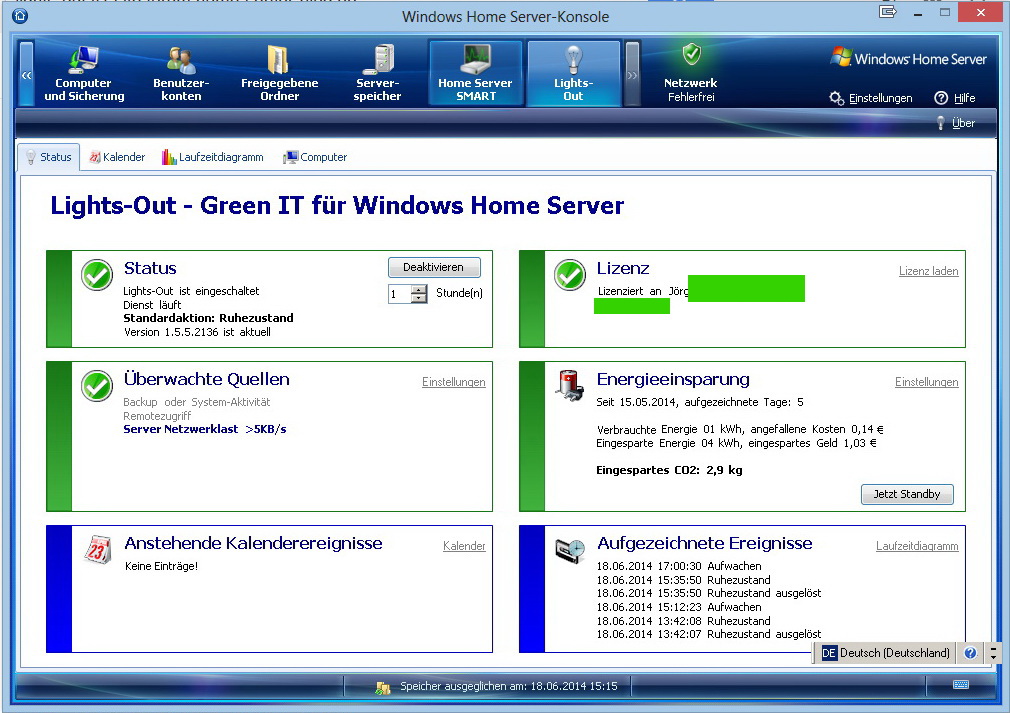The width and height of the screenshot is (1010, 713).
Task: Click the Überwachte Quellen checkmark icon
Action: [x=97, y=386]
